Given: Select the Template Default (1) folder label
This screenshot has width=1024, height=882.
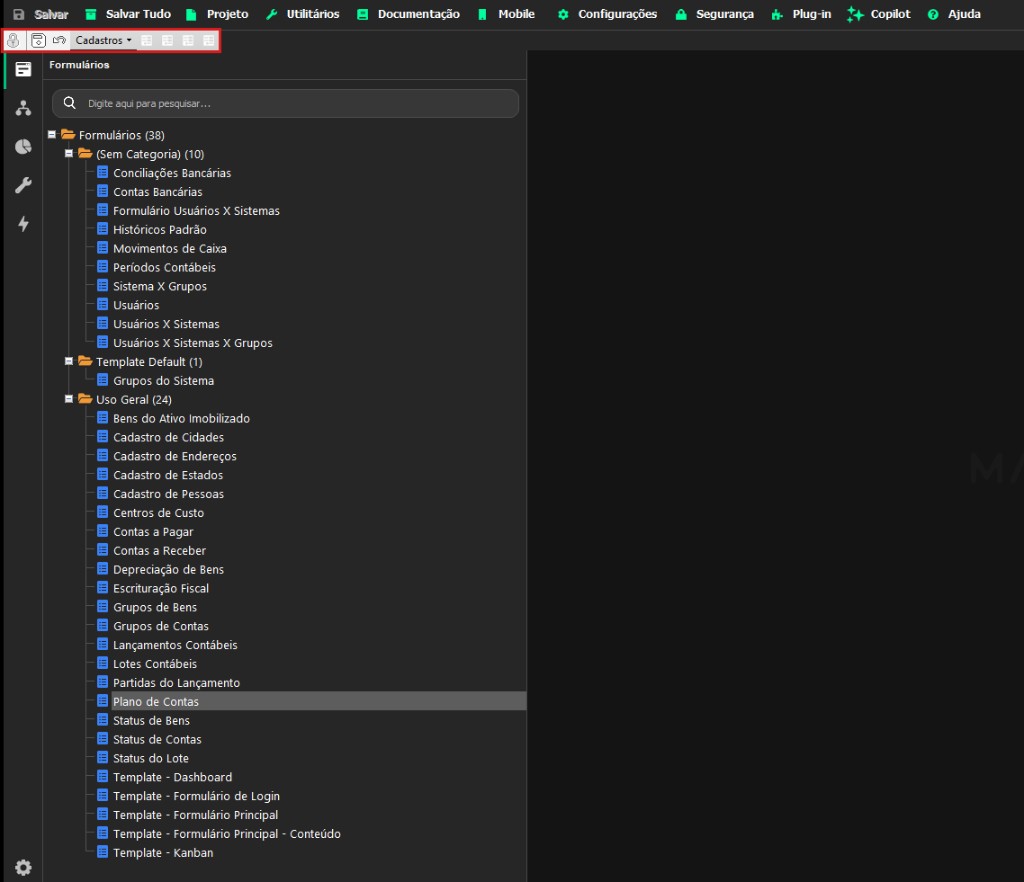Looking at the screenshot, I should (x=149, y=362).
